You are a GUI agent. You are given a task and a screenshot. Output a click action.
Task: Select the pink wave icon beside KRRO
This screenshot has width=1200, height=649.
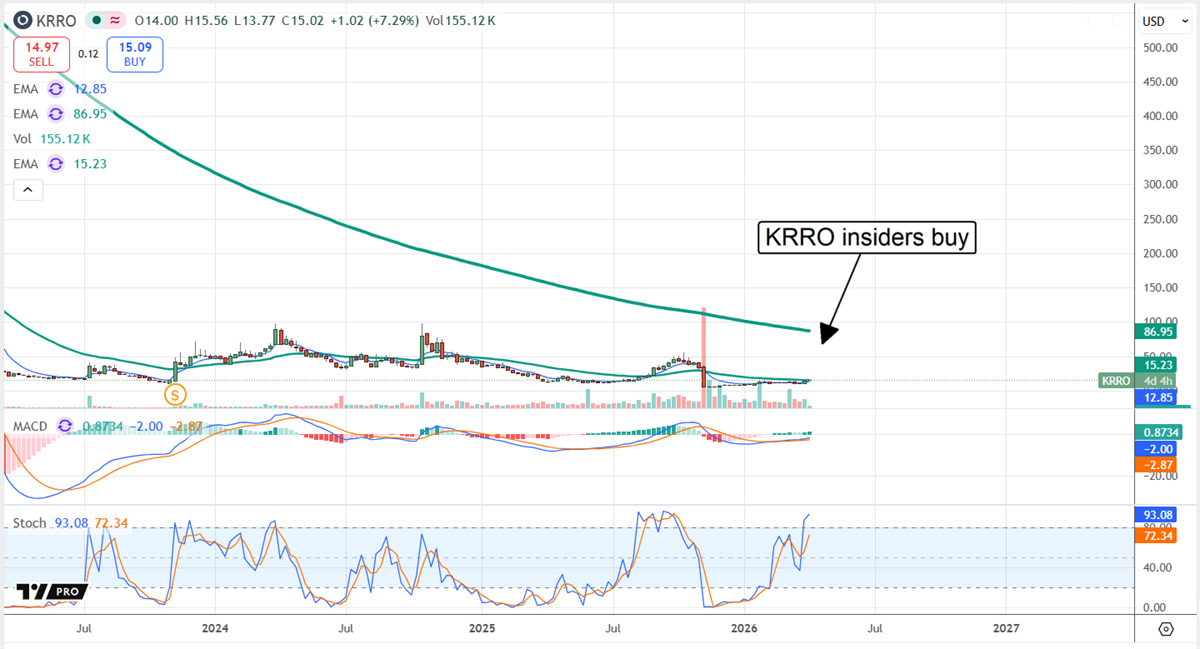click(x=115, y=19)
